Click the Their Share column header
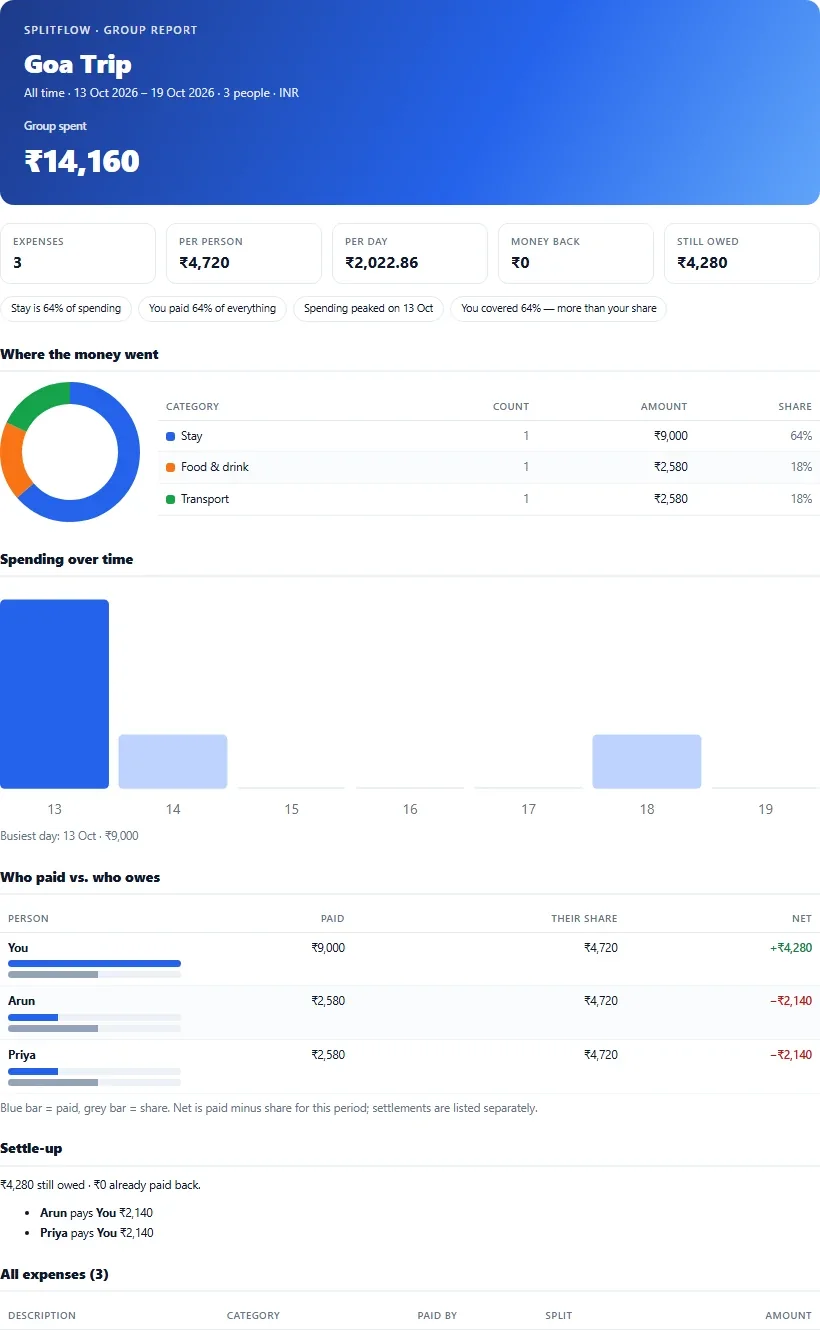 pos(584,919)
